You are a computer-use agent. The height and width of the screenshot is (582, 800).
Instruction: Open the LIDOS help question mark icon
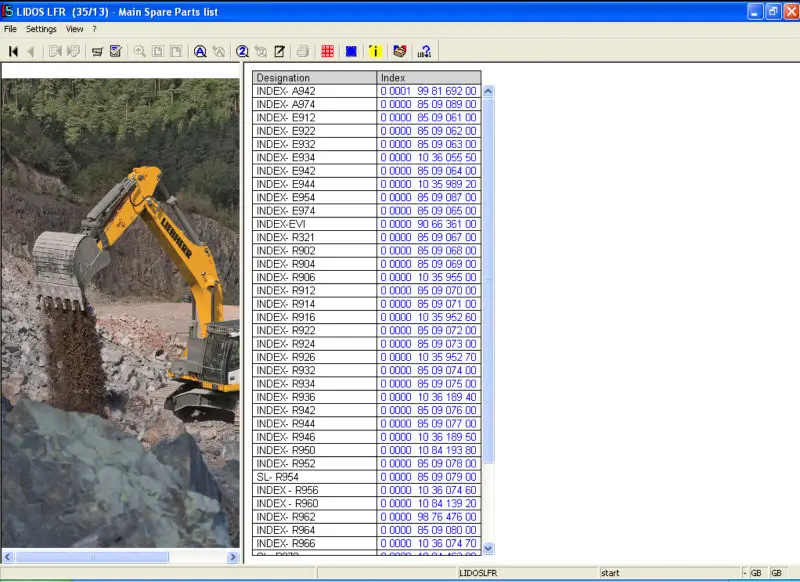(x=424, y=51)
